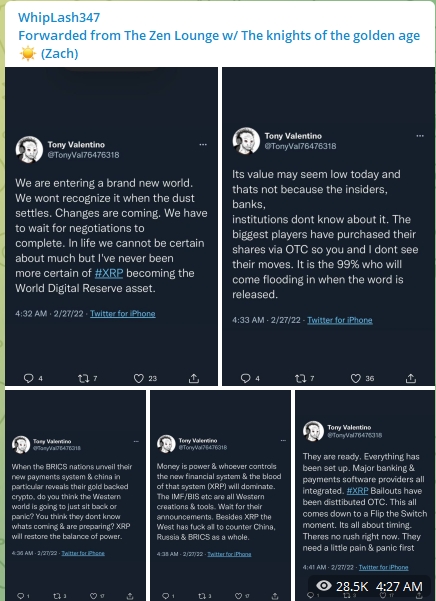
Task: Click the retweet icon on the 4:33 AM tweet
Action: [300, 378]
